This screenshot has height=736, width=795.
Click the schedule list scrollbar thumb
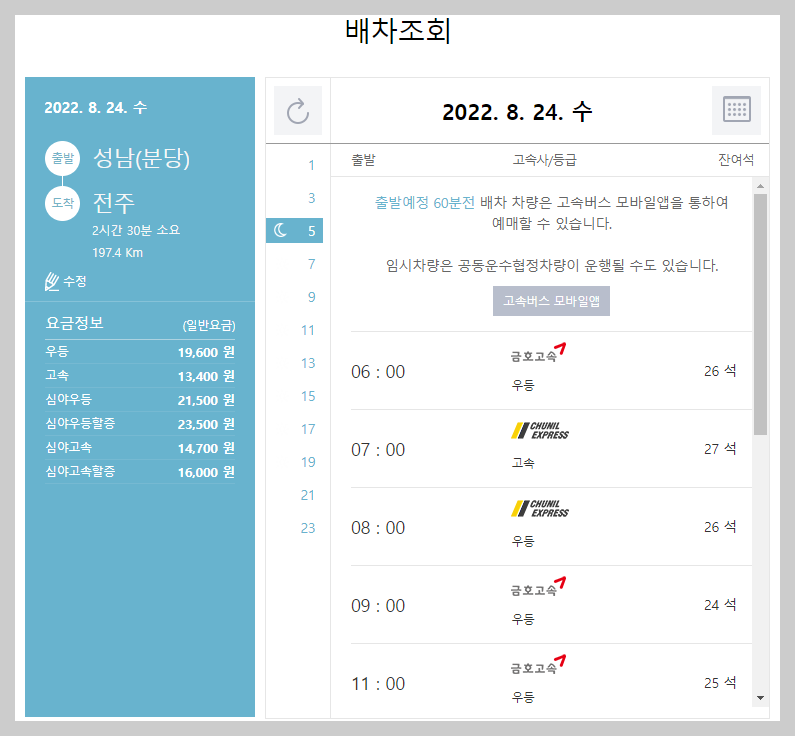(760, 314)
